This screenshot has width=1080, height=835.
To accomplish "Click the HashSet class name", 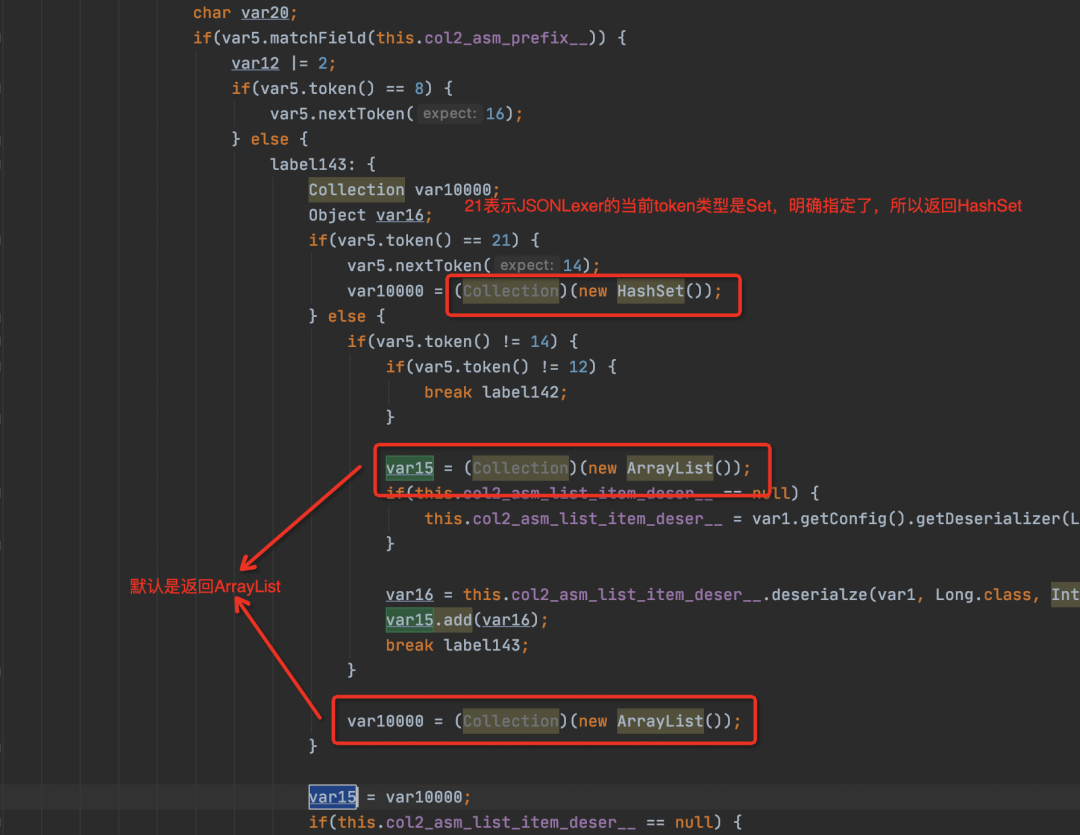I will (650, 291).
